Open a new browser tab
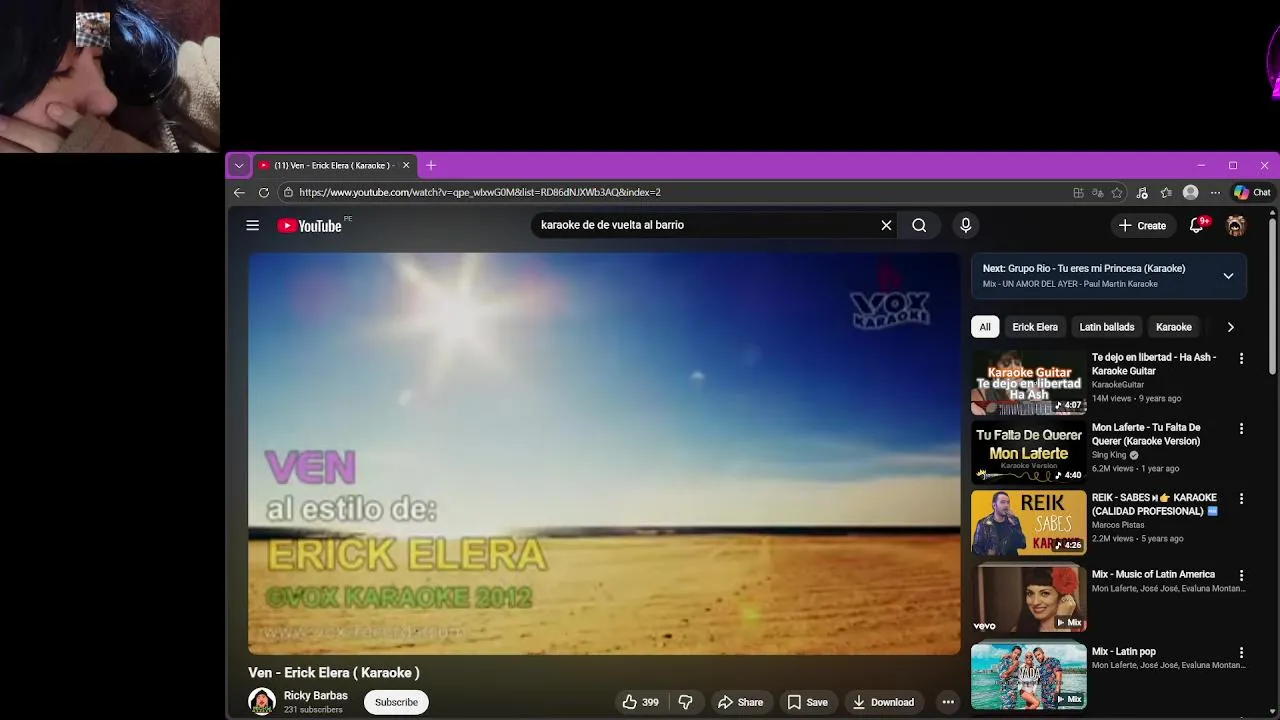The height and width of the screenshot is (720, 1280). [431, 165]
